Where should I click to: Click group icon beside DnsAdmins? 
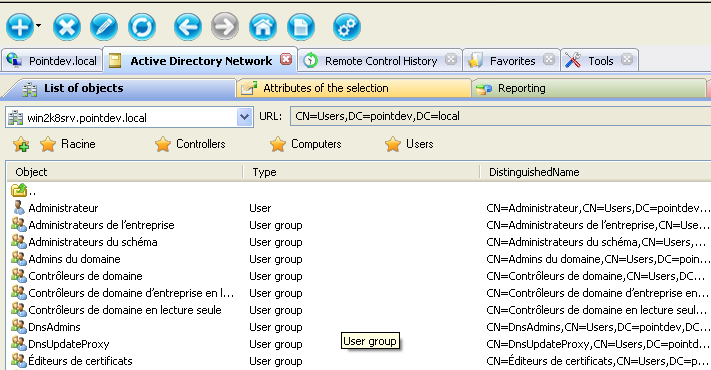click(x=19, y=326)
